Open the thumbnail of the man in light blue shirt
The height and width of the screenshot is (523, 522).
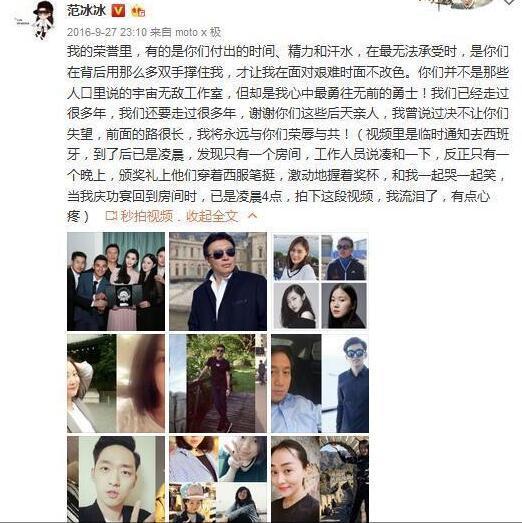click(x=320, y=384)
